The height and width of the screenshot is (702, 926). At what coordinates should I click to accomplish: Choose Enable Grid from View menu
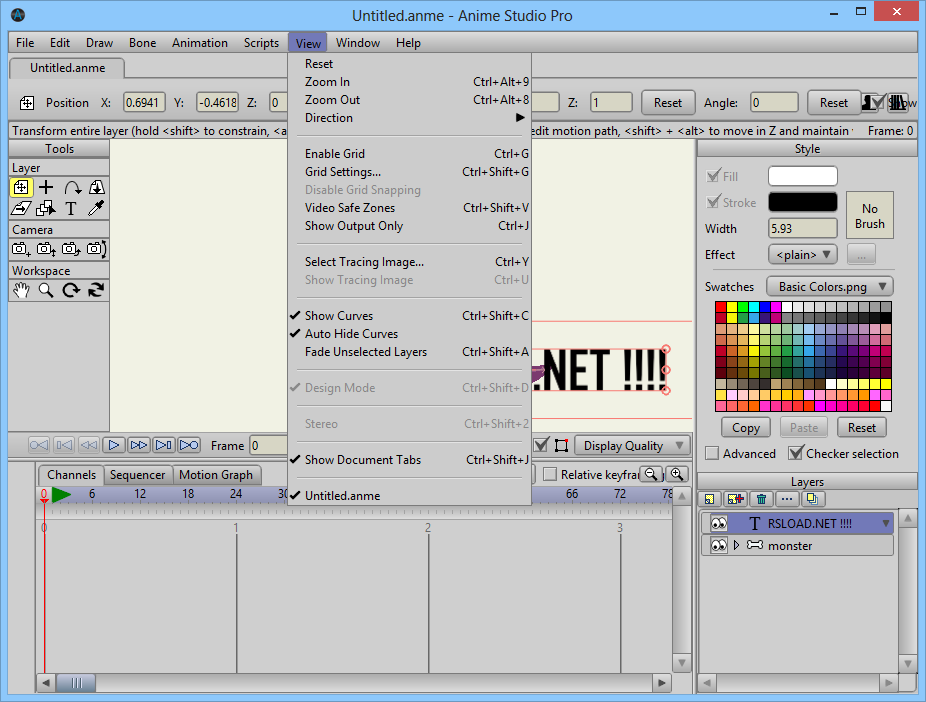[335, 154]
